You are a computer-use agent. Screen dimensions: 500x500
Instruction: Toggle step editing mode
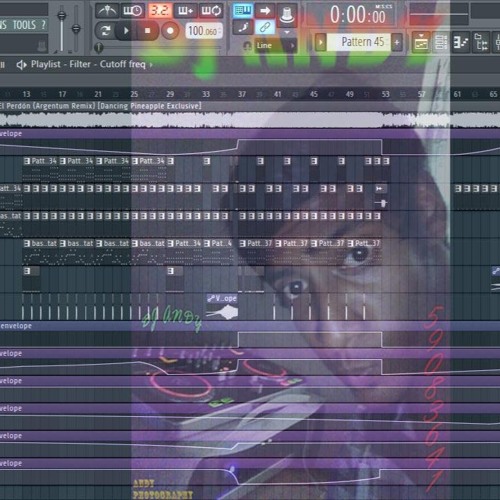[243, 27]
